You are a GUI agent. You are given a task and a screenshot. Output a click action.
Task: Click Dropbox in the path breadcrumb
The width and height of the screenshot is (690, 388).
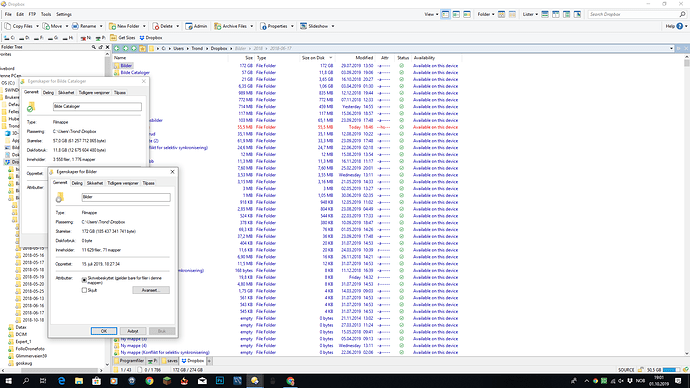(219, 48)
